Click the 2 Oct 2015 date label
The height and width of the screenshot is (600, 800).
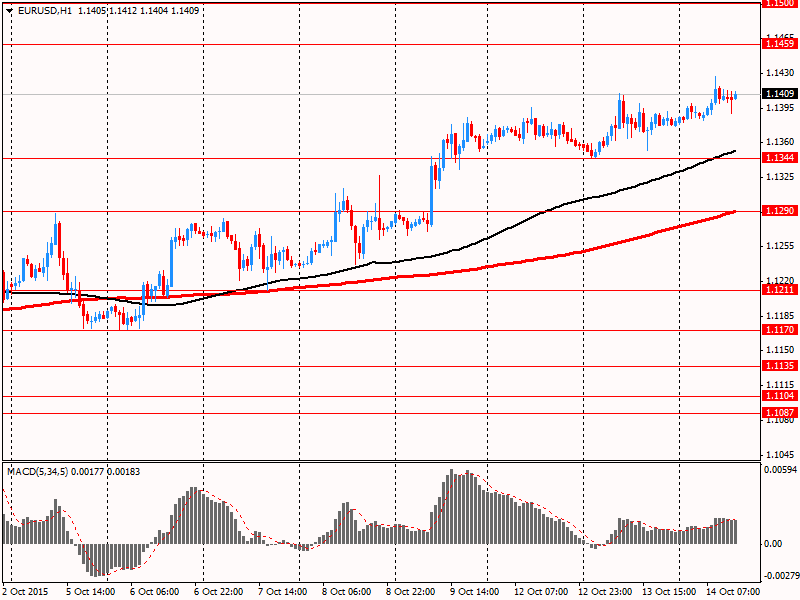pyautogui.click(x=25, y=592)
